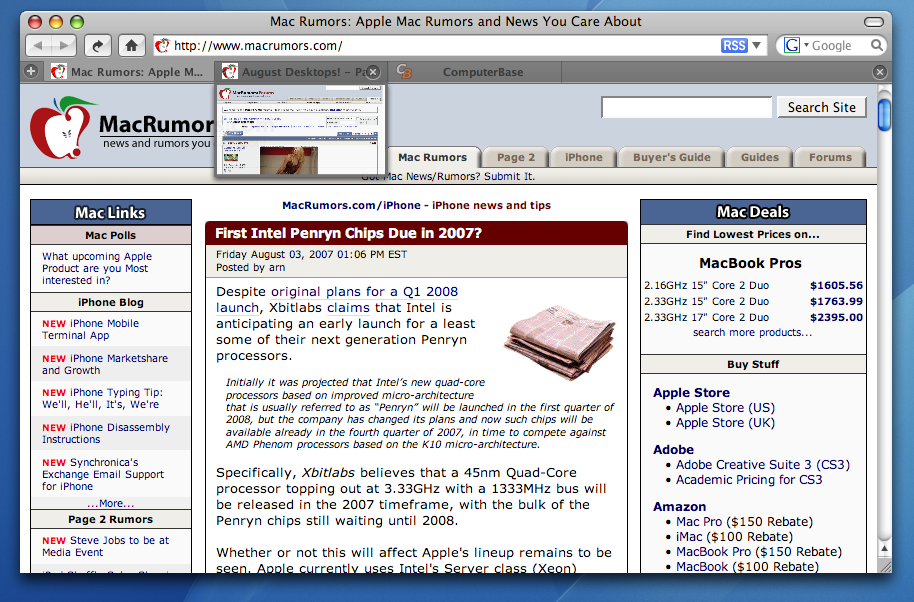Follow the original plans for a Q1 2008 link
914x602 pixels.
click(x=364, y=291)
